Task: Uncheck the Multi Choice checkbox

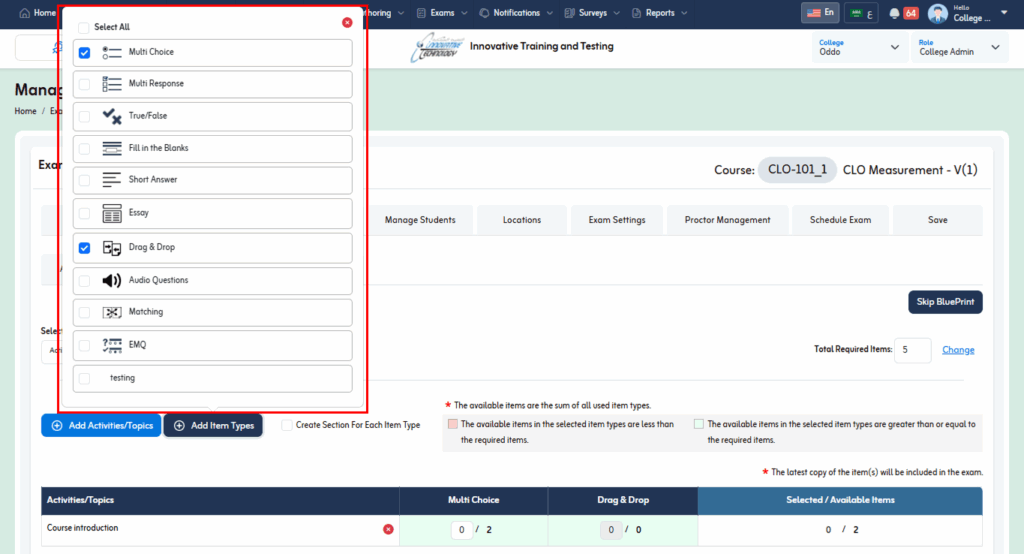Action: (85, 52)
